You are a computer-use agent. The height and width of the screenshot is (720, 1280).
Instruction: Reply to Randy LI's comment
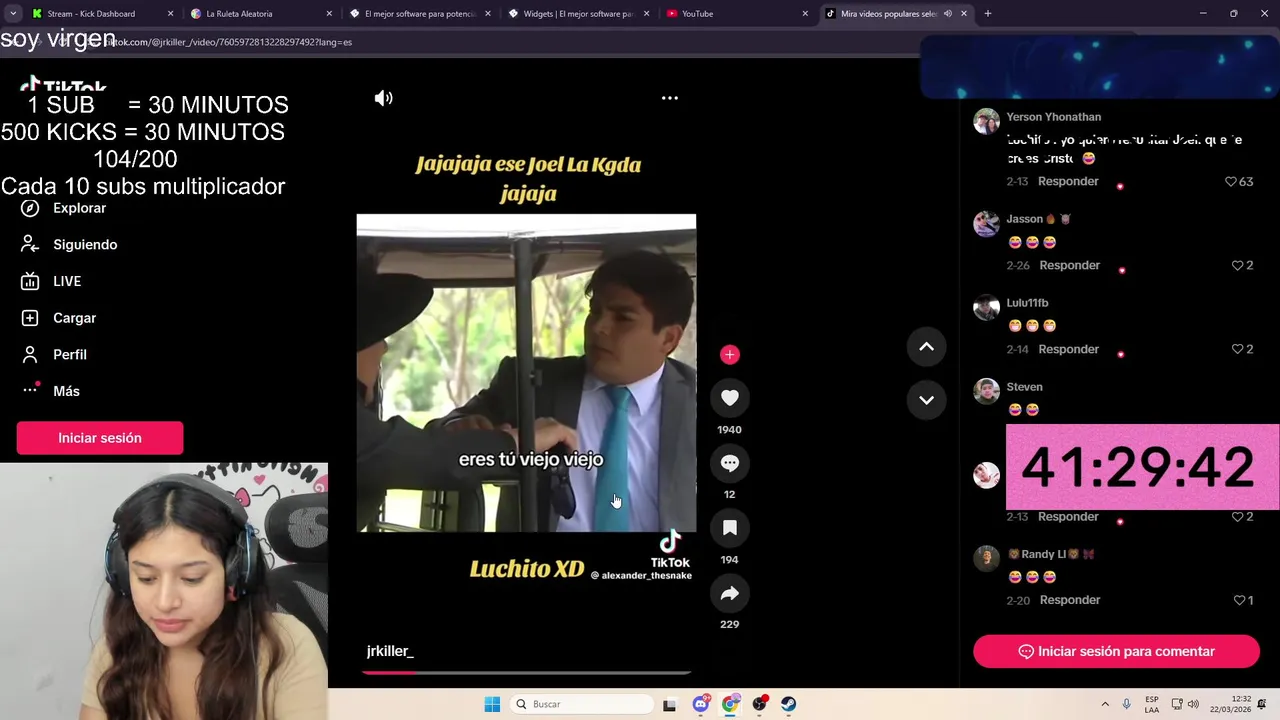(1069, 600)
